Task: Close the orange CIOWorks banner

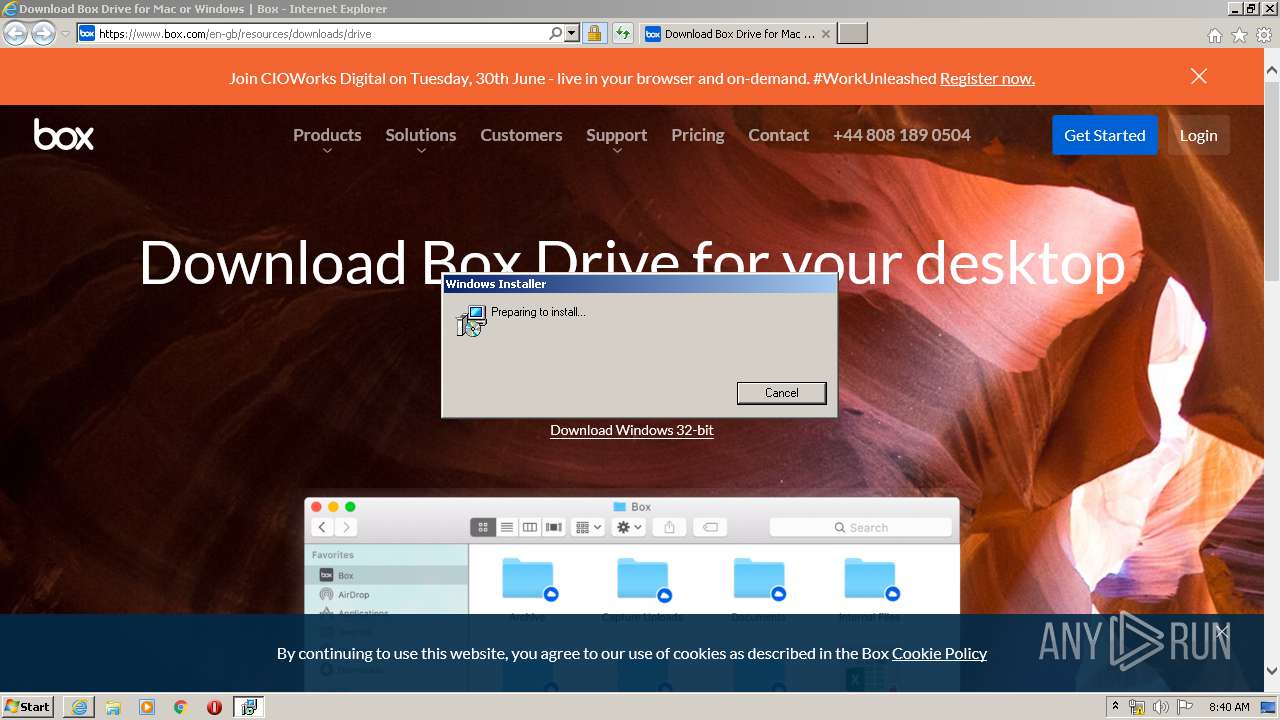Action: coord(1199,76)
